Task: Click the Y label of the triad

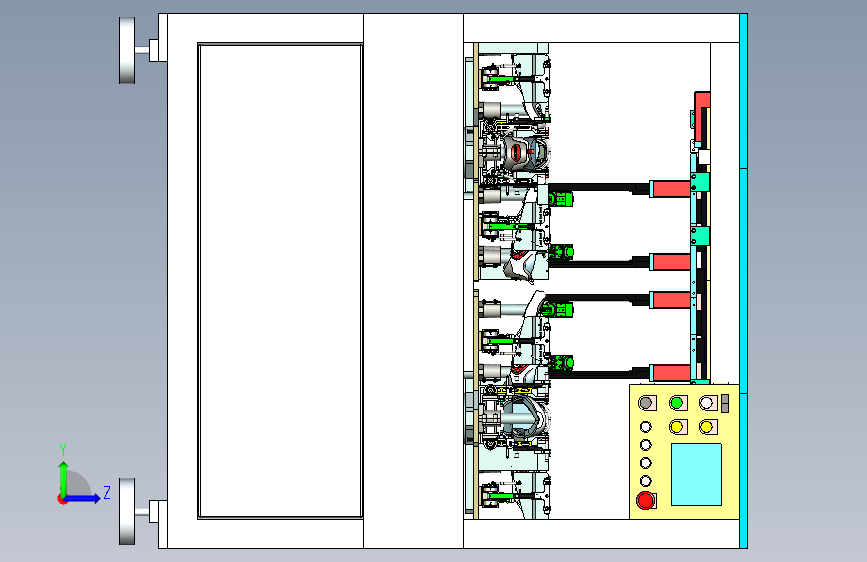Action: [63, 449]
